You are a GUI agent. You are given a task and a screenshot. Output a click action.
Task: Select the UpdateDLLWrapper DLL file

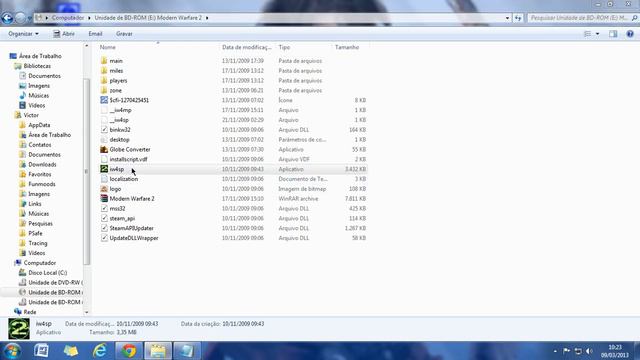(134, 238)
